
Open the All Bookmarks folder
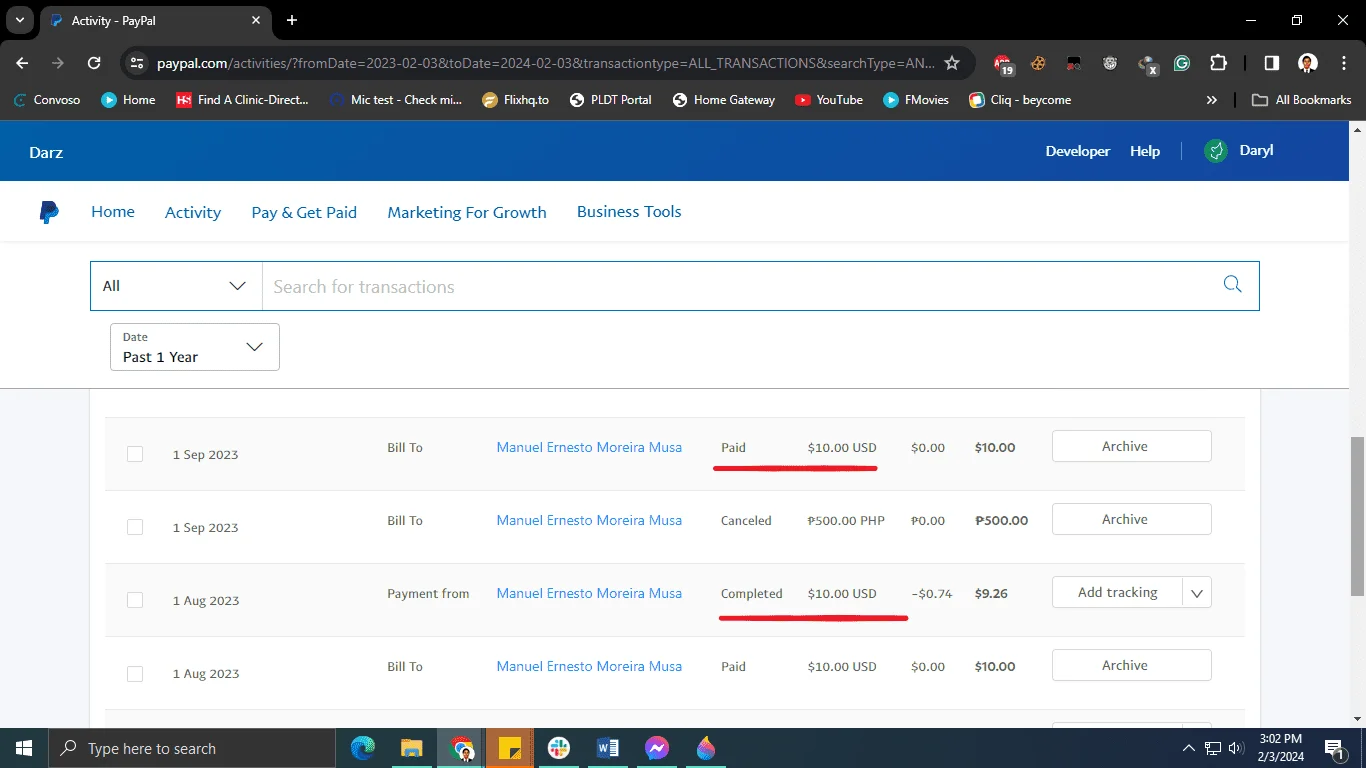(x=1302, y=100)
